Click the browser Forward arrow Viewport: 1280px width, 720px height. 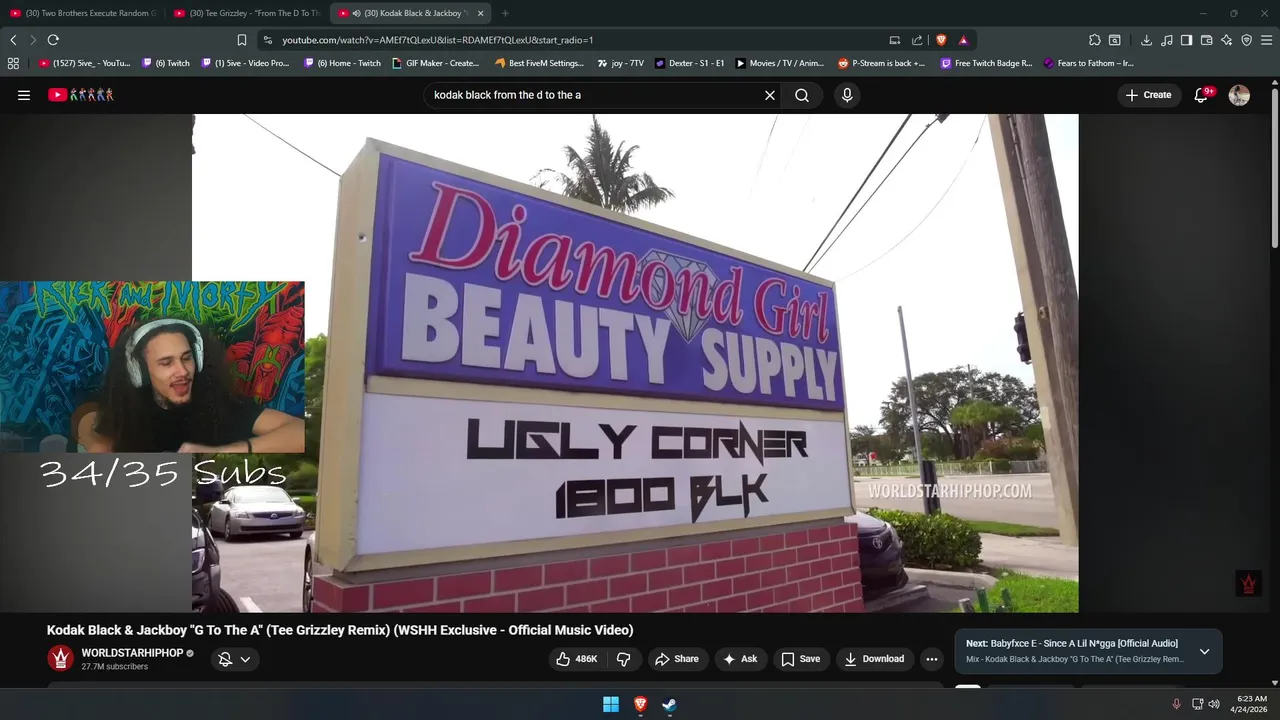click(33, 40)
